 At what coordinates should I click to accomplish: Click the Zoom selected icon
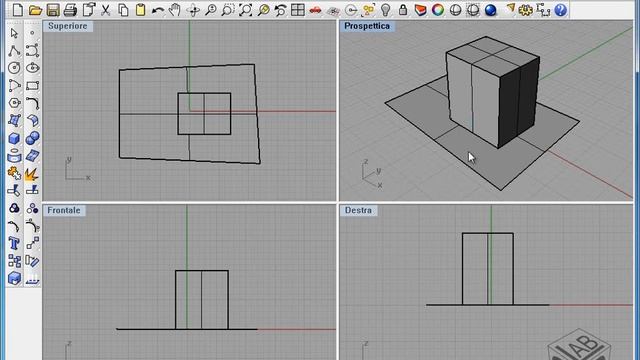coord(263,9)
